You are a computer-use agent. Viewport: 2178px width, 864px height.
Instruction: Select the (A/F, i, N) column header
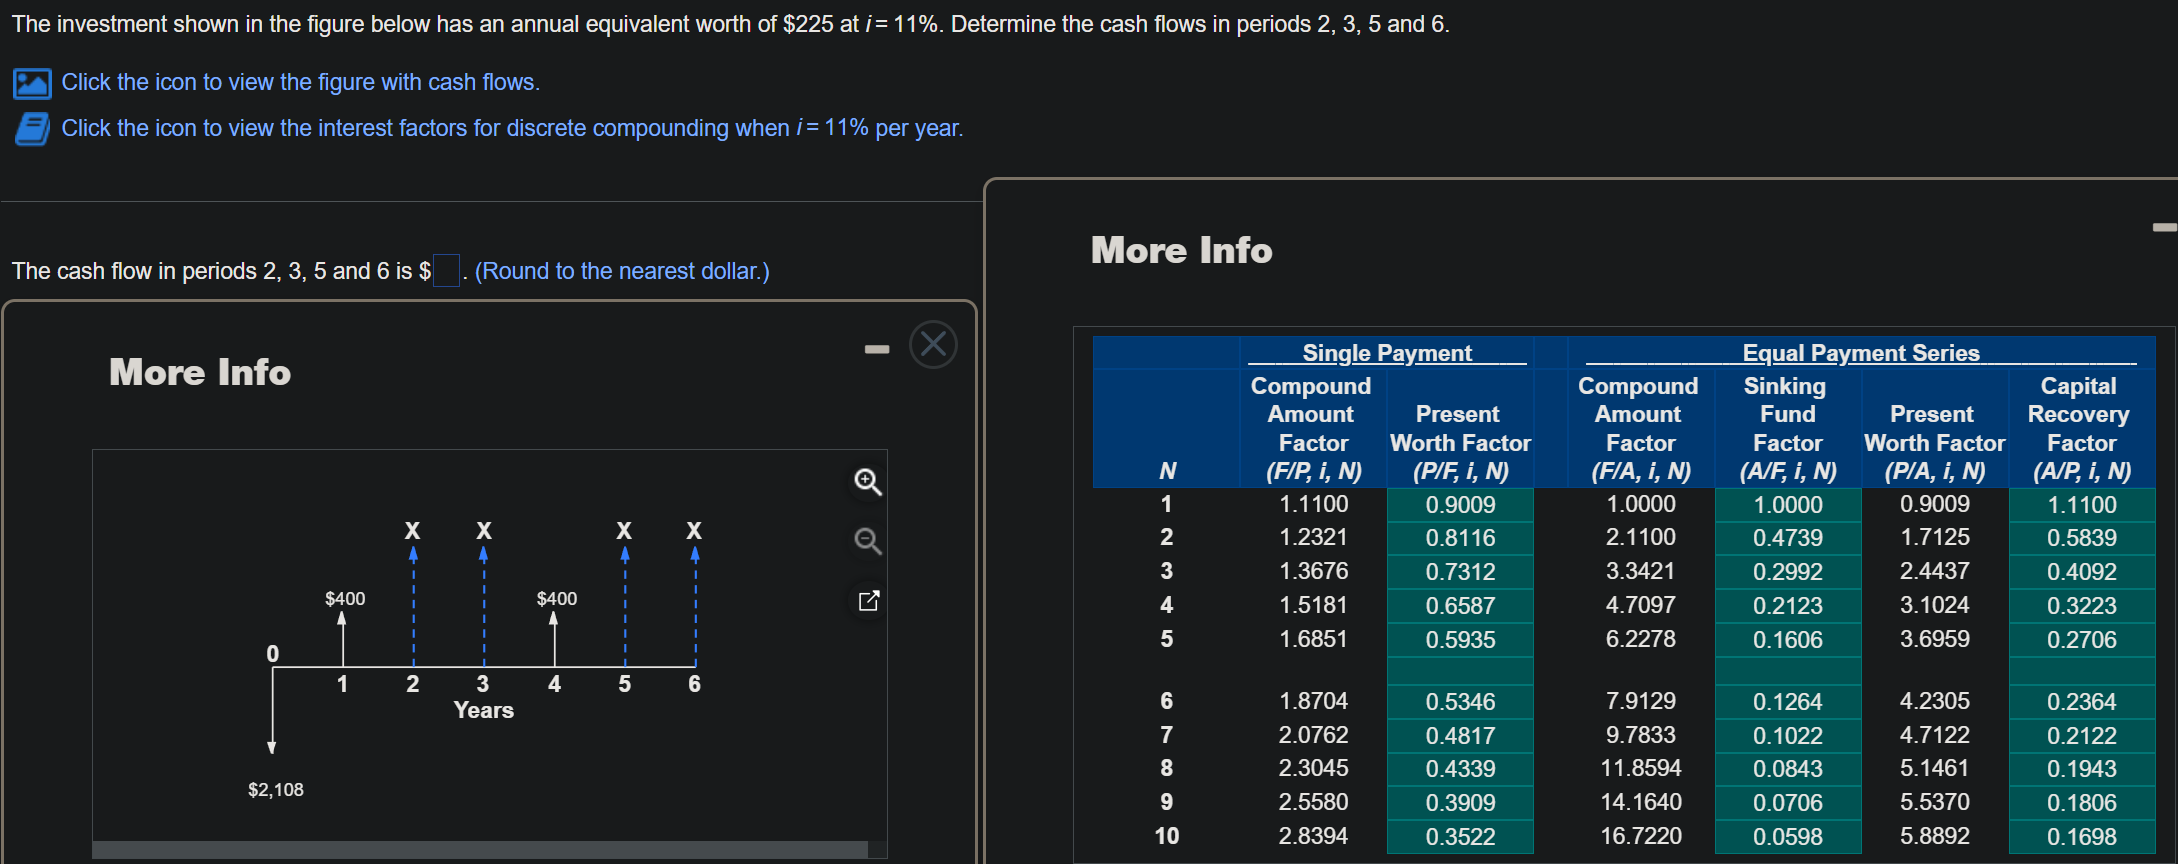(x=1788, y=471)
